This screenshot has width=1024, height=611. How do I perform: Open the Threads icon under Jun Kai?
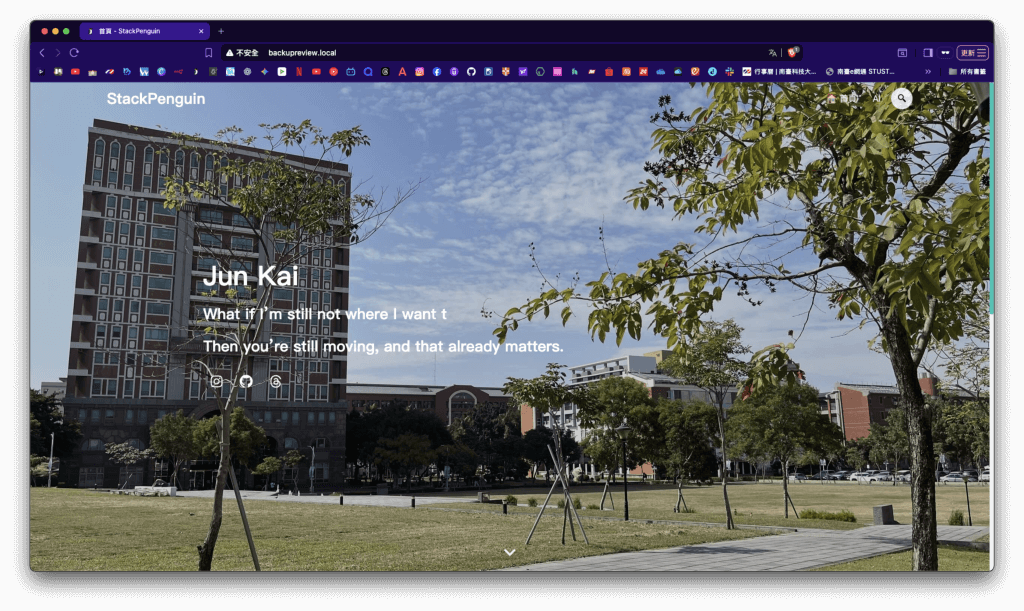276,381
